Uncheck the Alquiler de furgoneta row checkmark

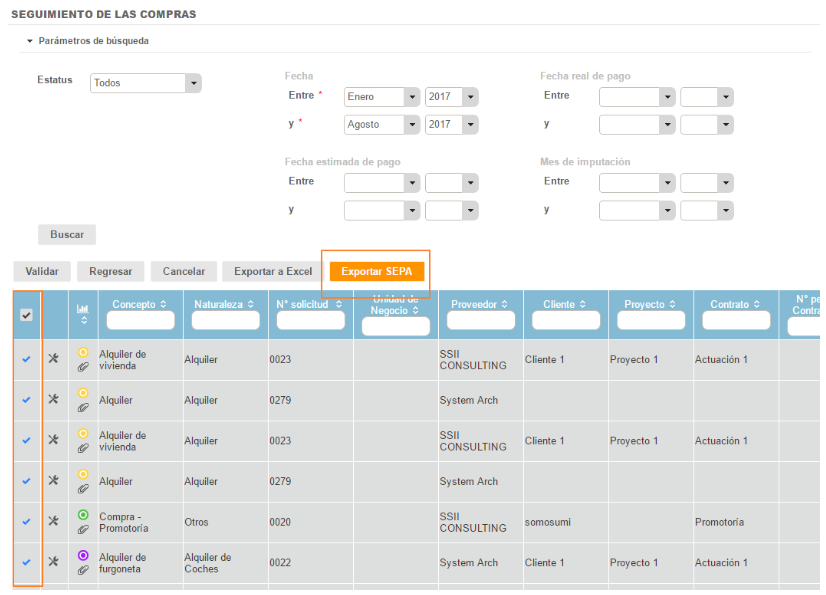click(27, 562)
